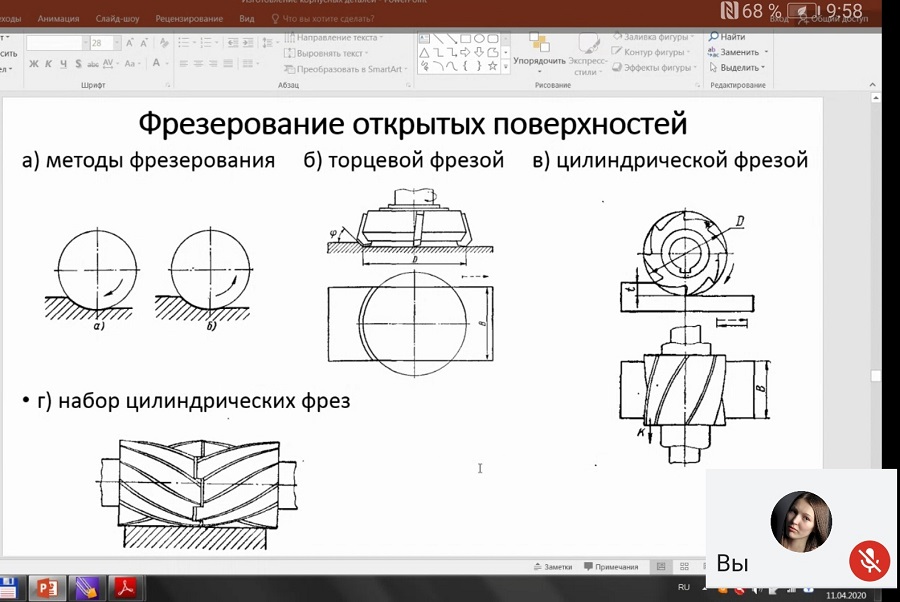Open the Вид tab

[247, 18]
